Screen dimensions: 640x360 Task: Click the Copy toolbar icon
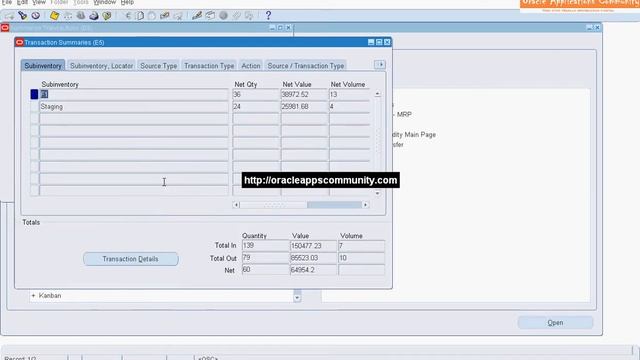pos(140,16)
